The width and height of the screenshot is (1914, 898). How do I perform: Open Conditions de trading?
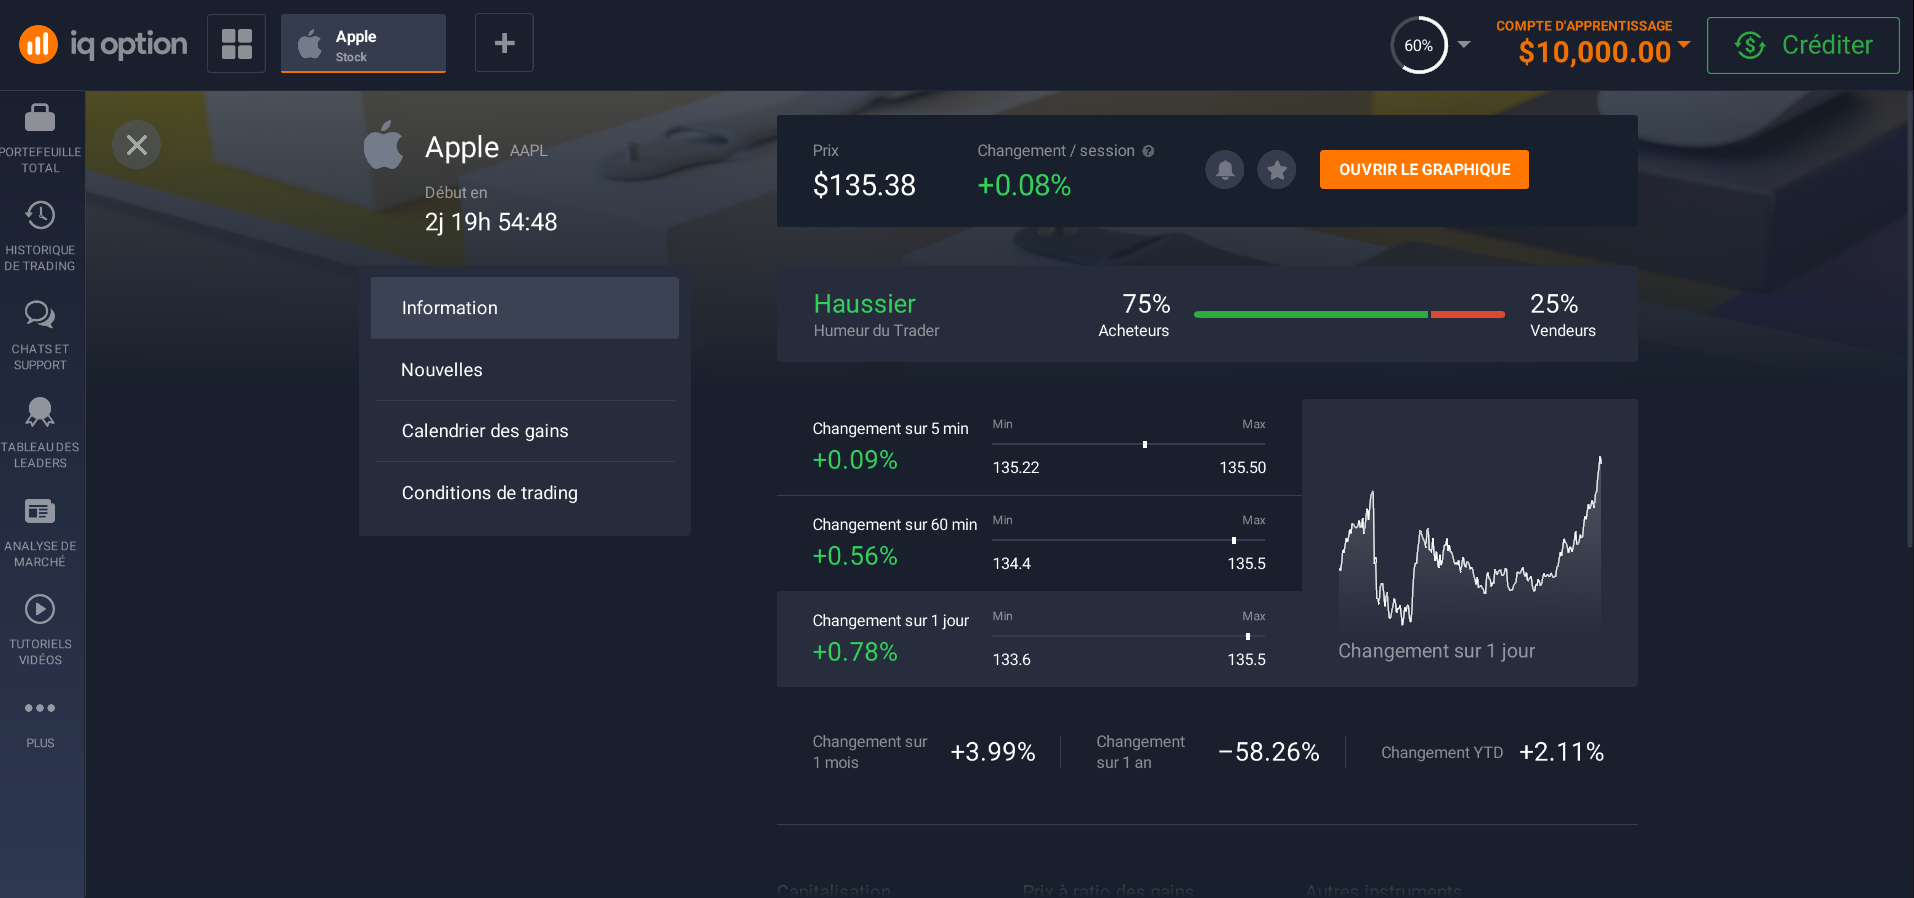(525, 493)
